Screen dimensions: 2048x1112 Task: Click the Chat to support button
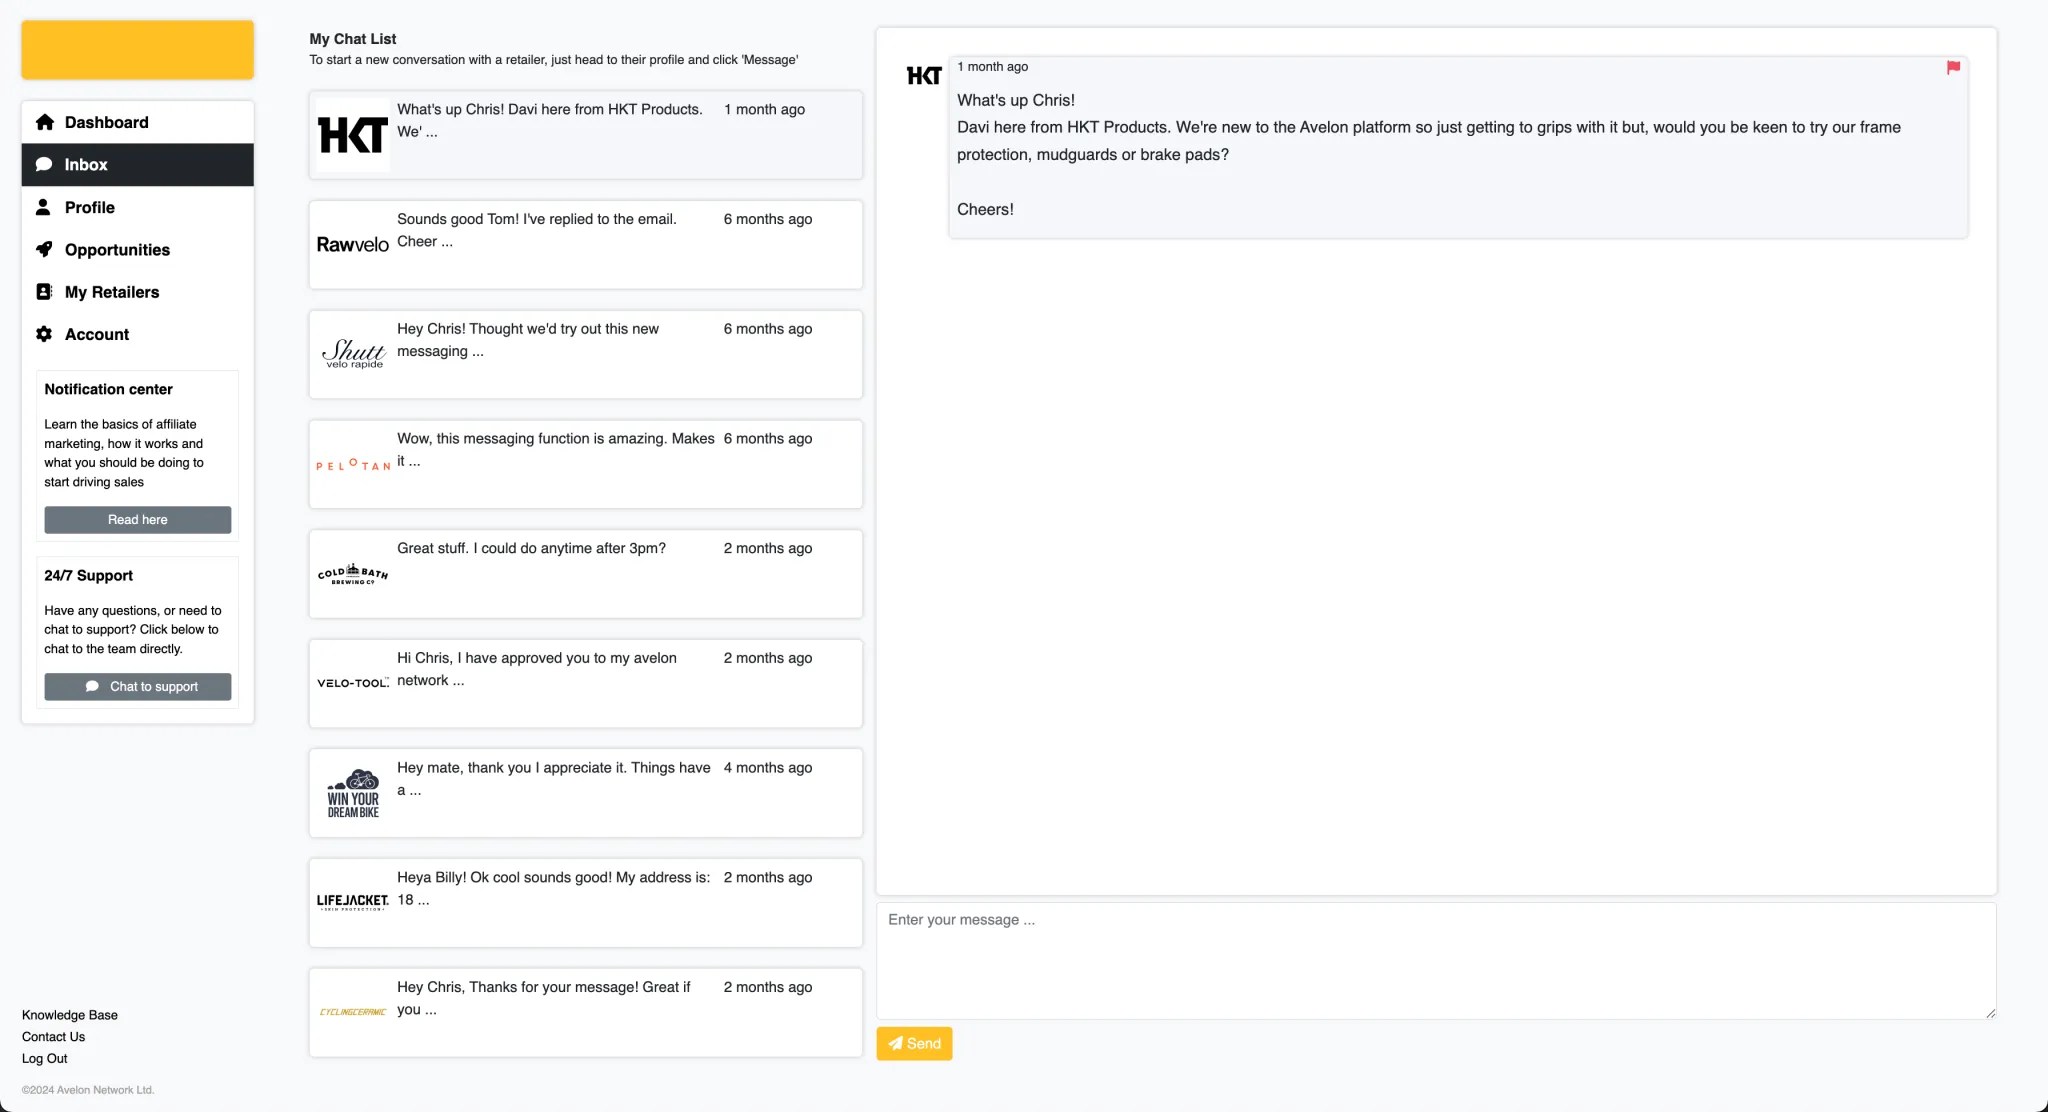137,687
